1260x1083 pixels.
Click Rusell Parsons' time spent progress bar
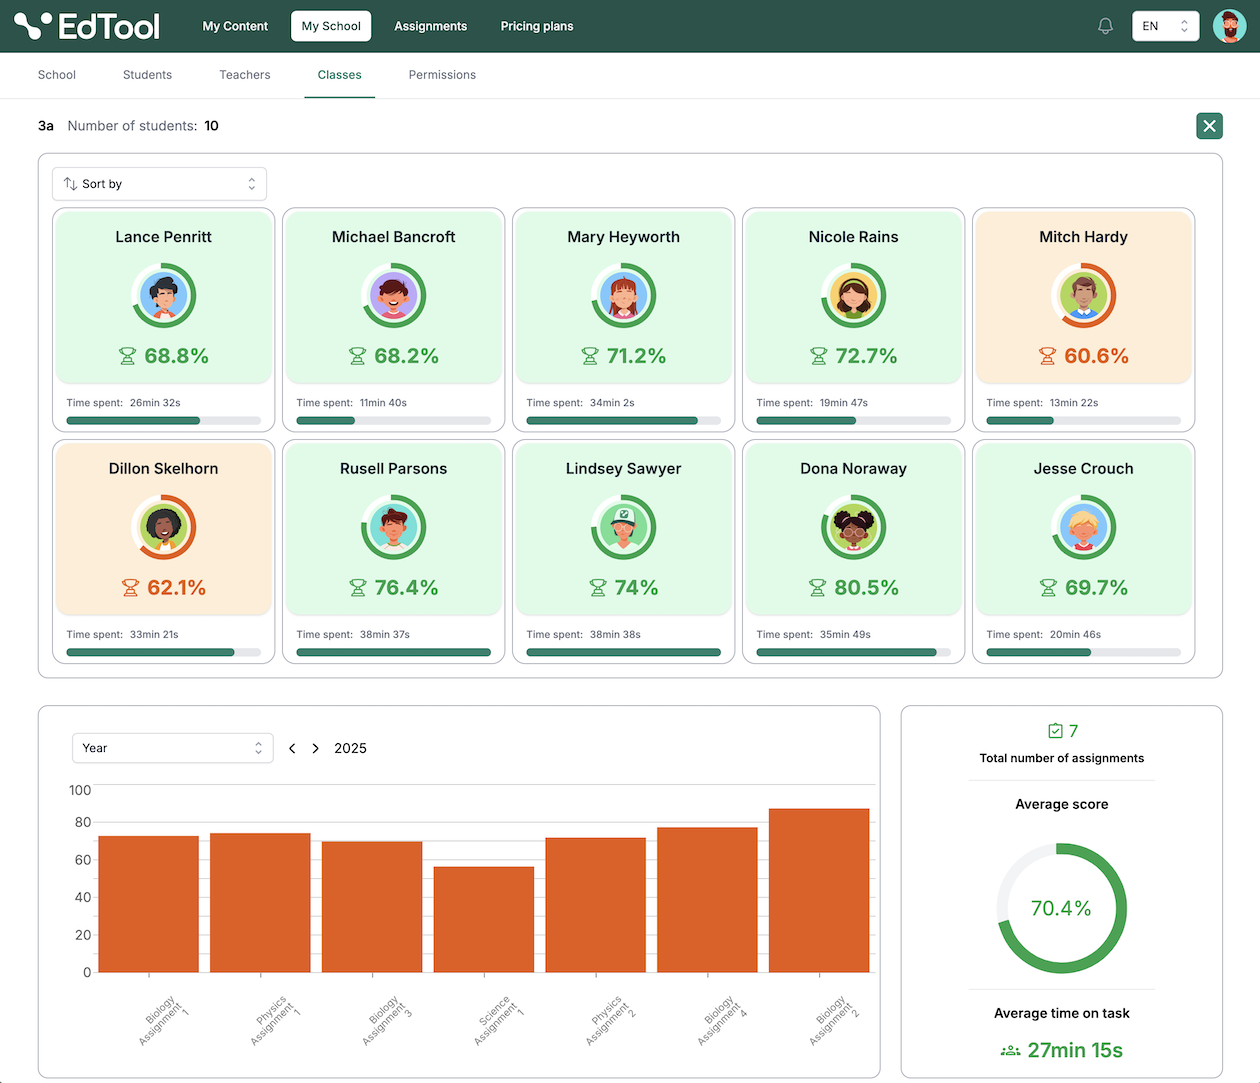pyautogui.click(x=394, y=653)
